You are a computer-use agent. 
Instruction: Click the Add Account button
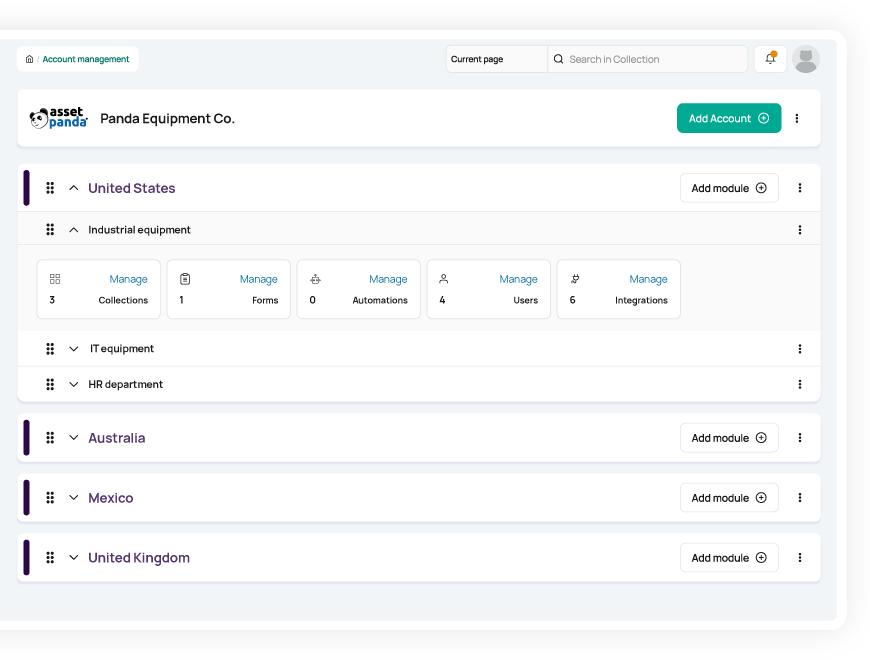pyautogui.click(x=729, y=118)
